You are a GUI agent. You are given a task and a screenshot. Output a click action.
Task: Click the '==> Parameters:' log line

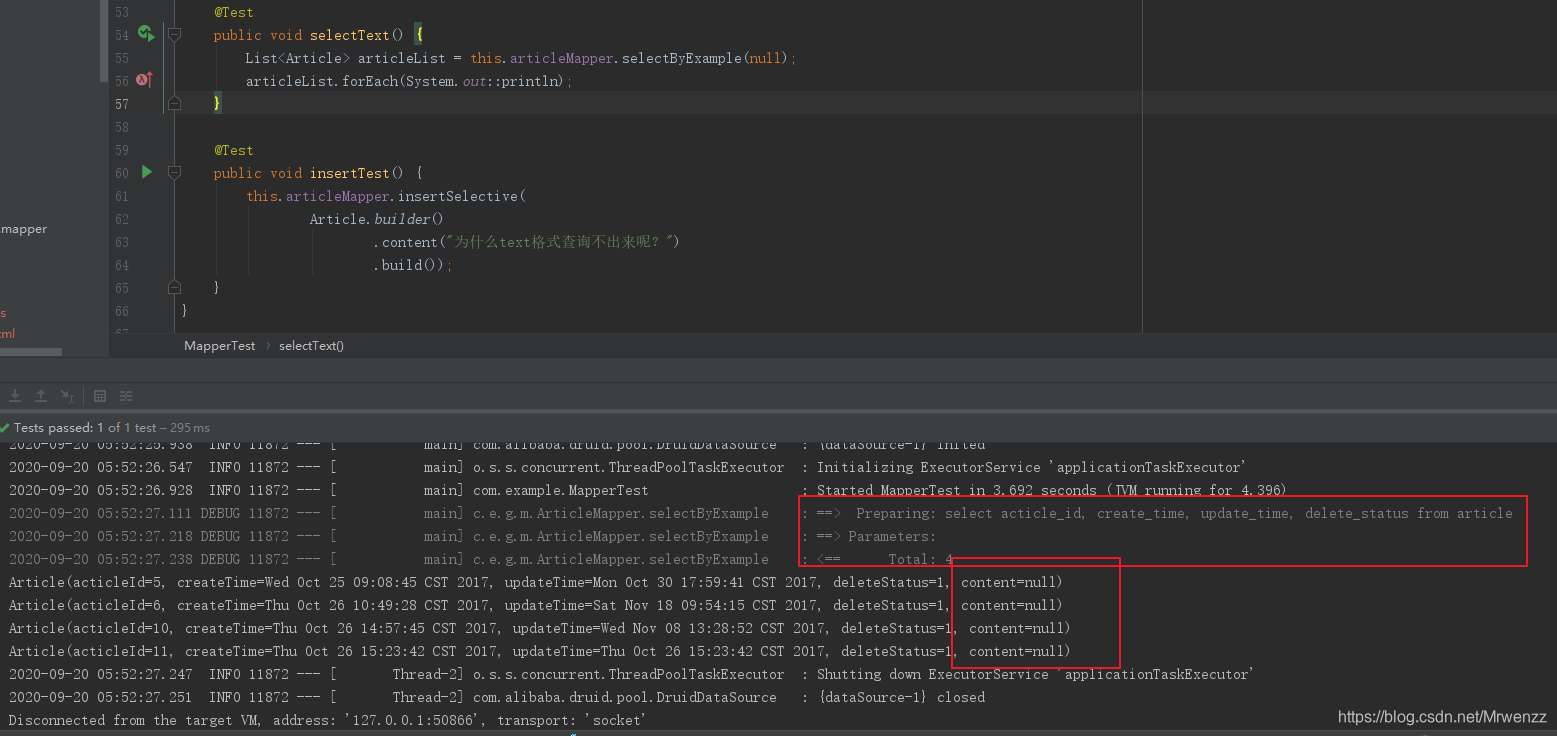[876, 536]
